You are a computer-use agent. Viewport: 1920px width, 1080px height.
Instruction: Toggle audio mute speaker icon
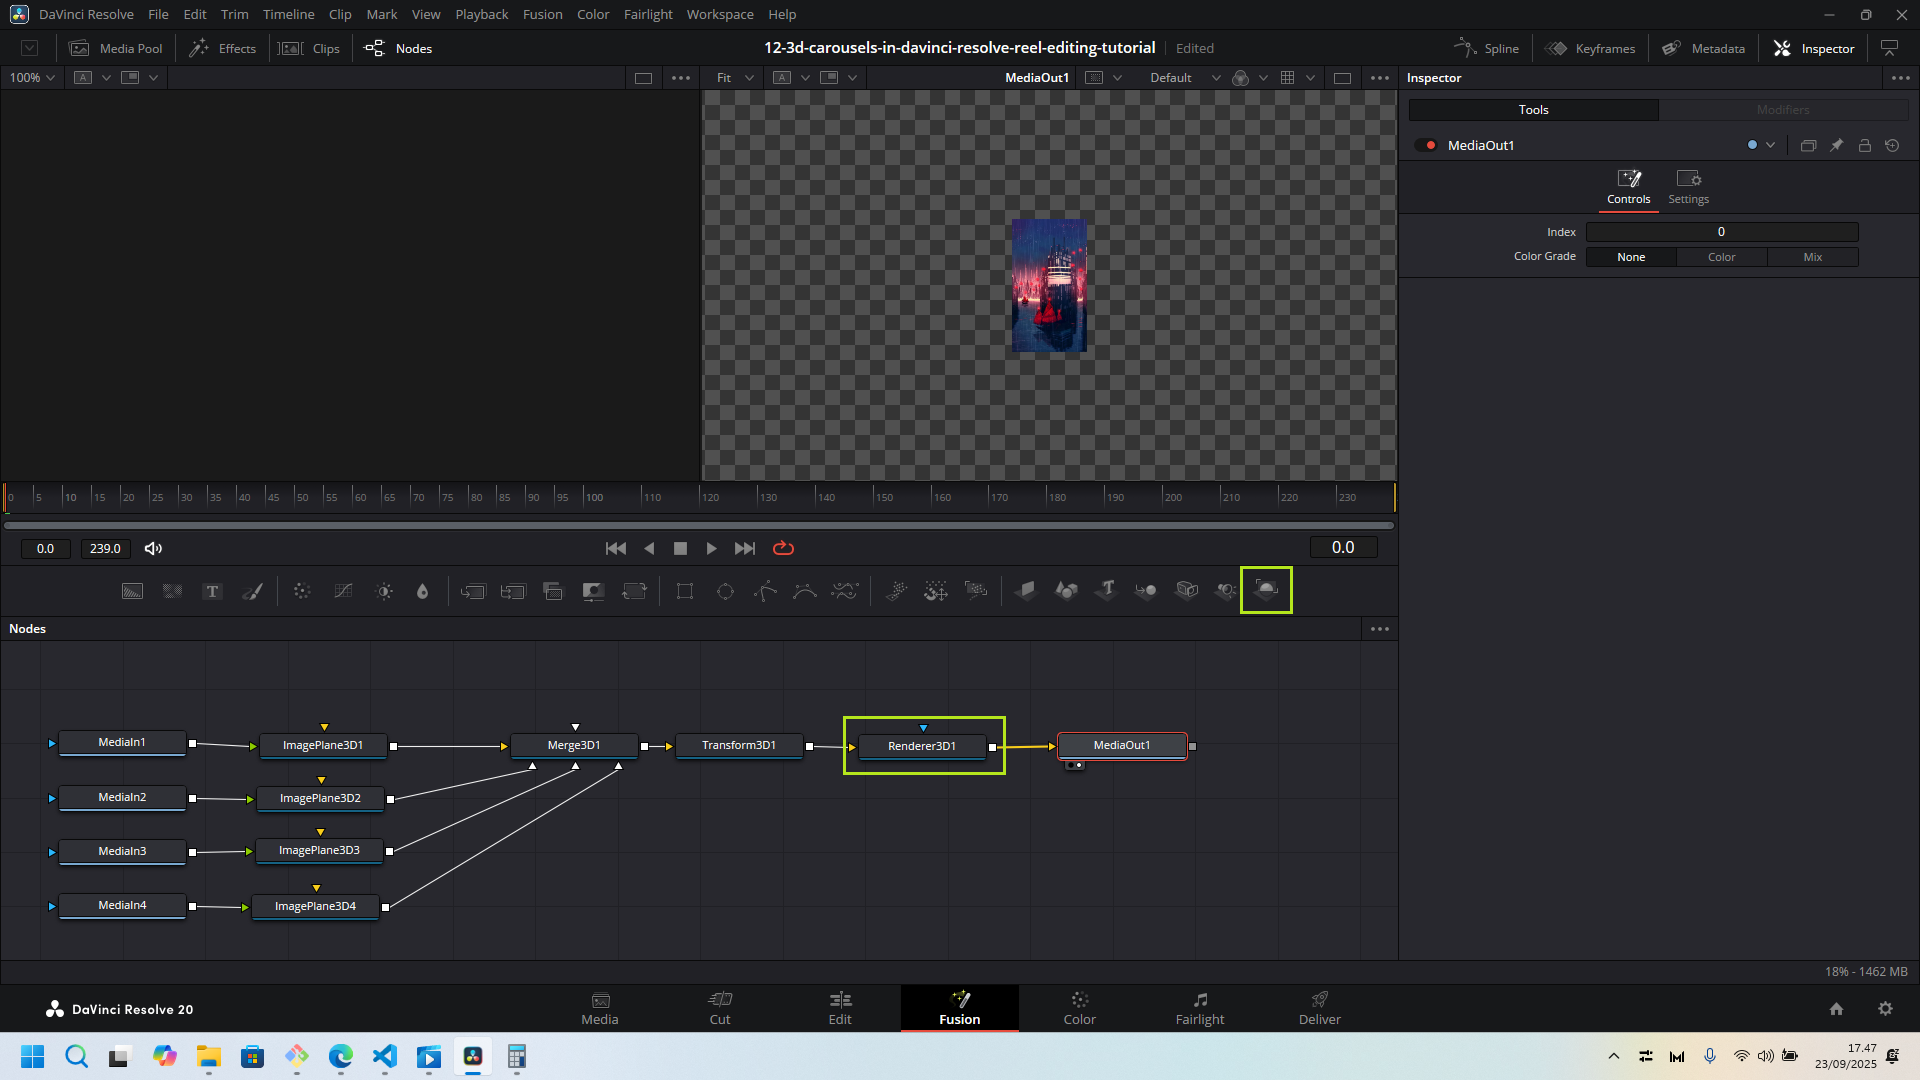click(x=153, y=548)
